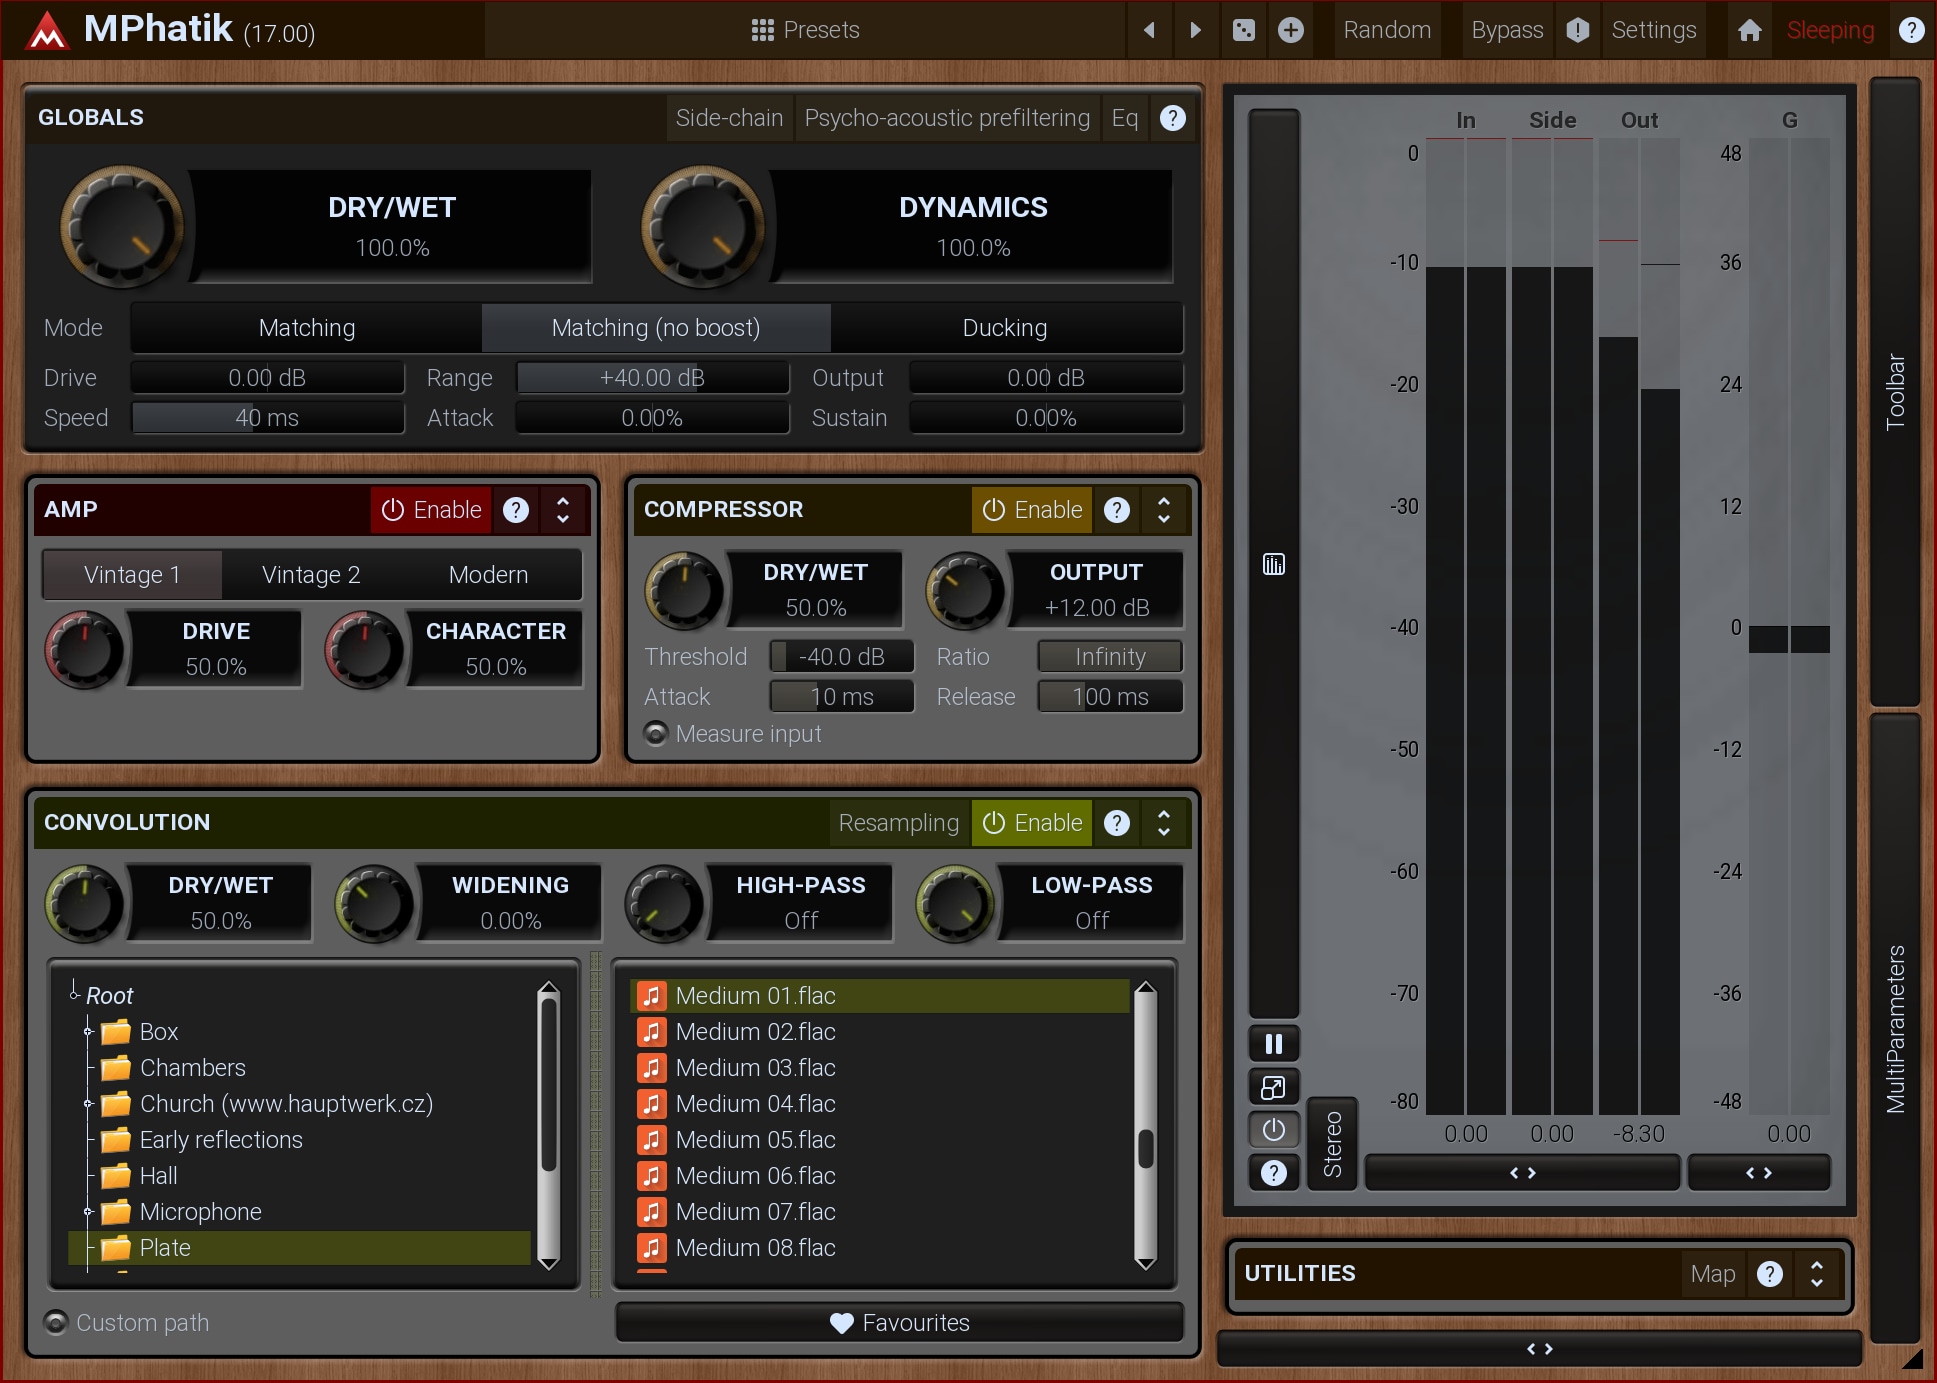Toggle the Compressor Enable button

point(1032,510)
